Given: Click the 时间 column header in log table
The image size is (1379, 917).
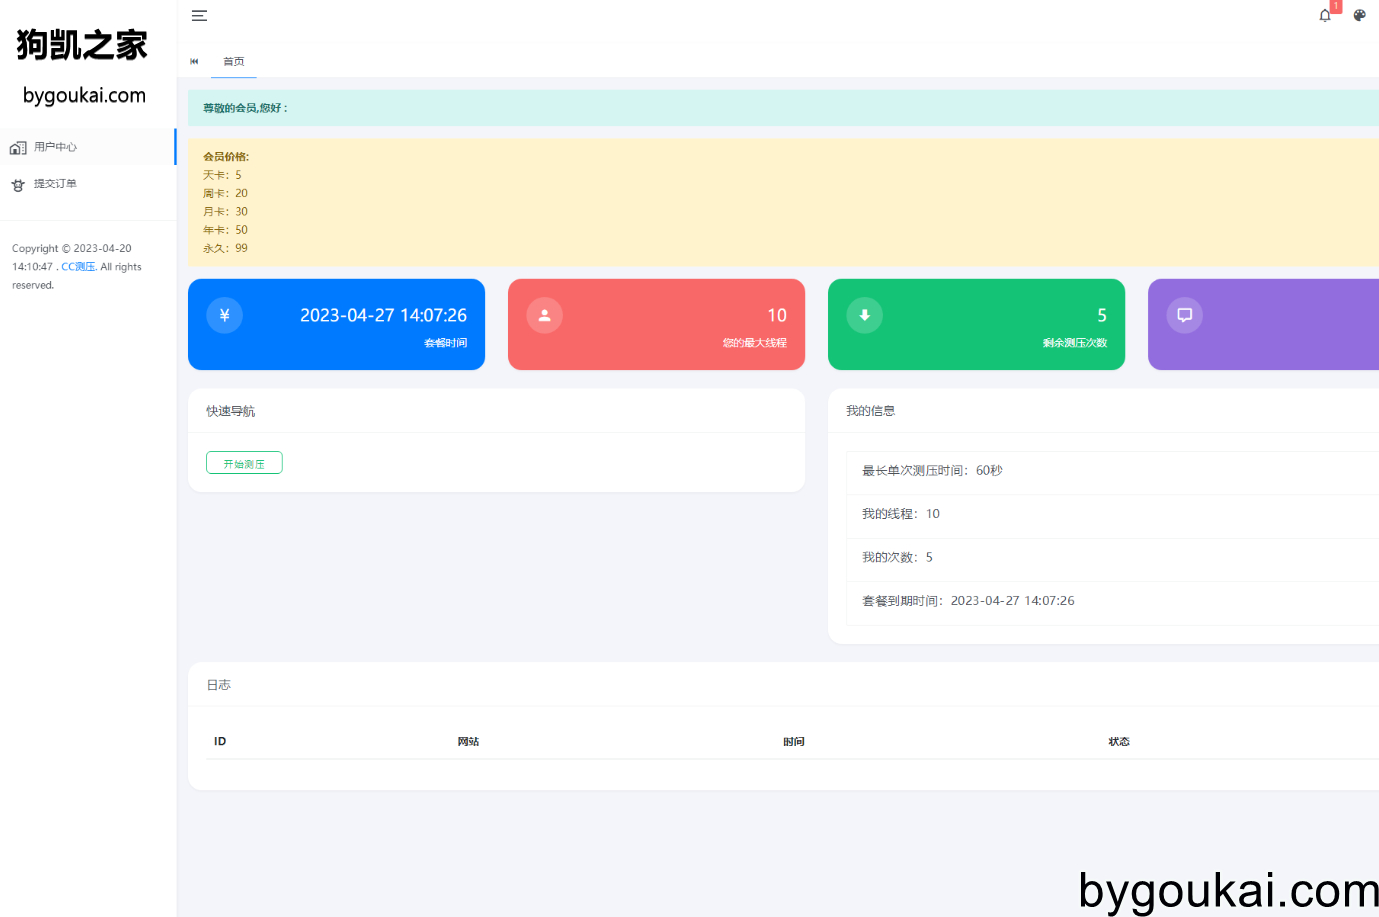Looking at the screenshot, I should pyautogui.click(x=794, y=741).
